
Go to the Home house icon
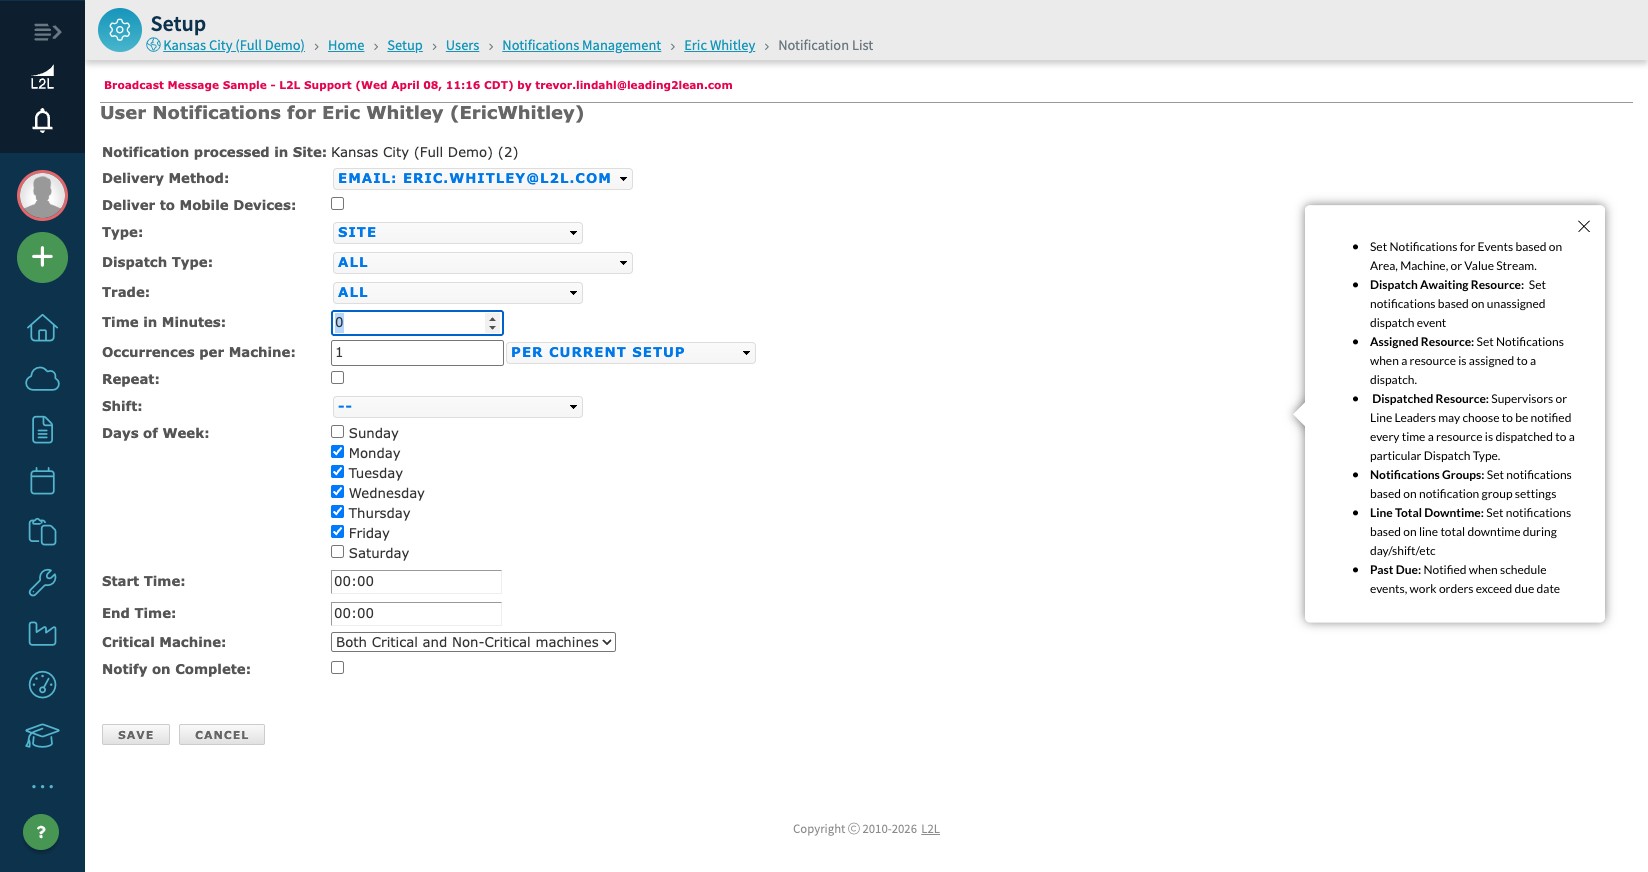point(42,328)
